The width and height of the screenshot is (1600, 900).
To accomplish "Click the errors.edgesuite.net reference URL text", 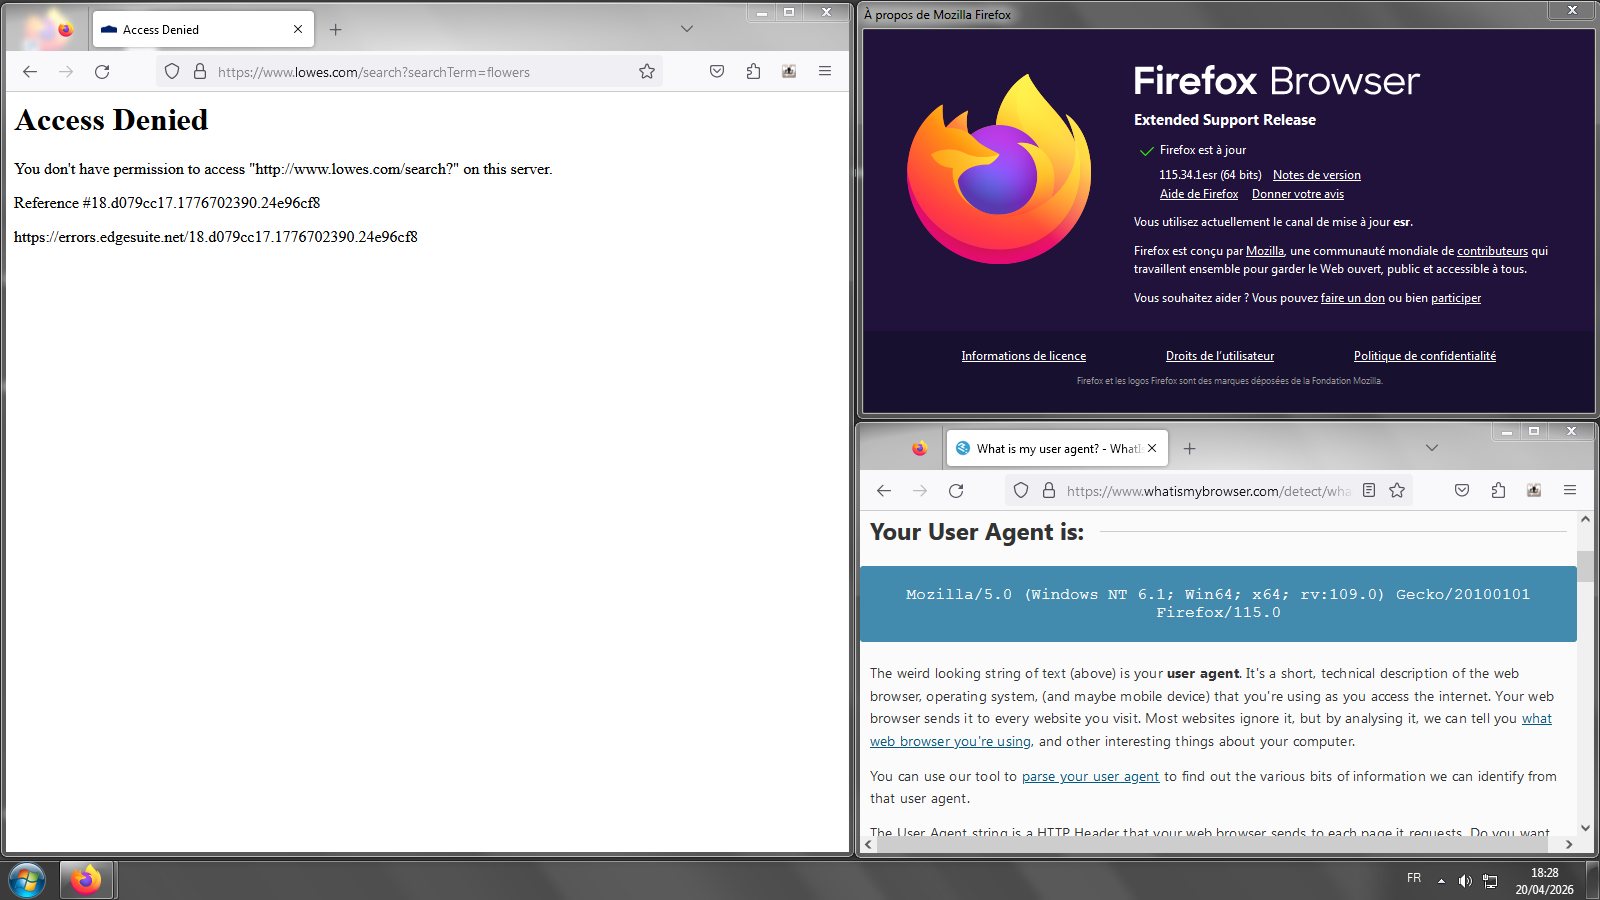I will pos(216,237).
